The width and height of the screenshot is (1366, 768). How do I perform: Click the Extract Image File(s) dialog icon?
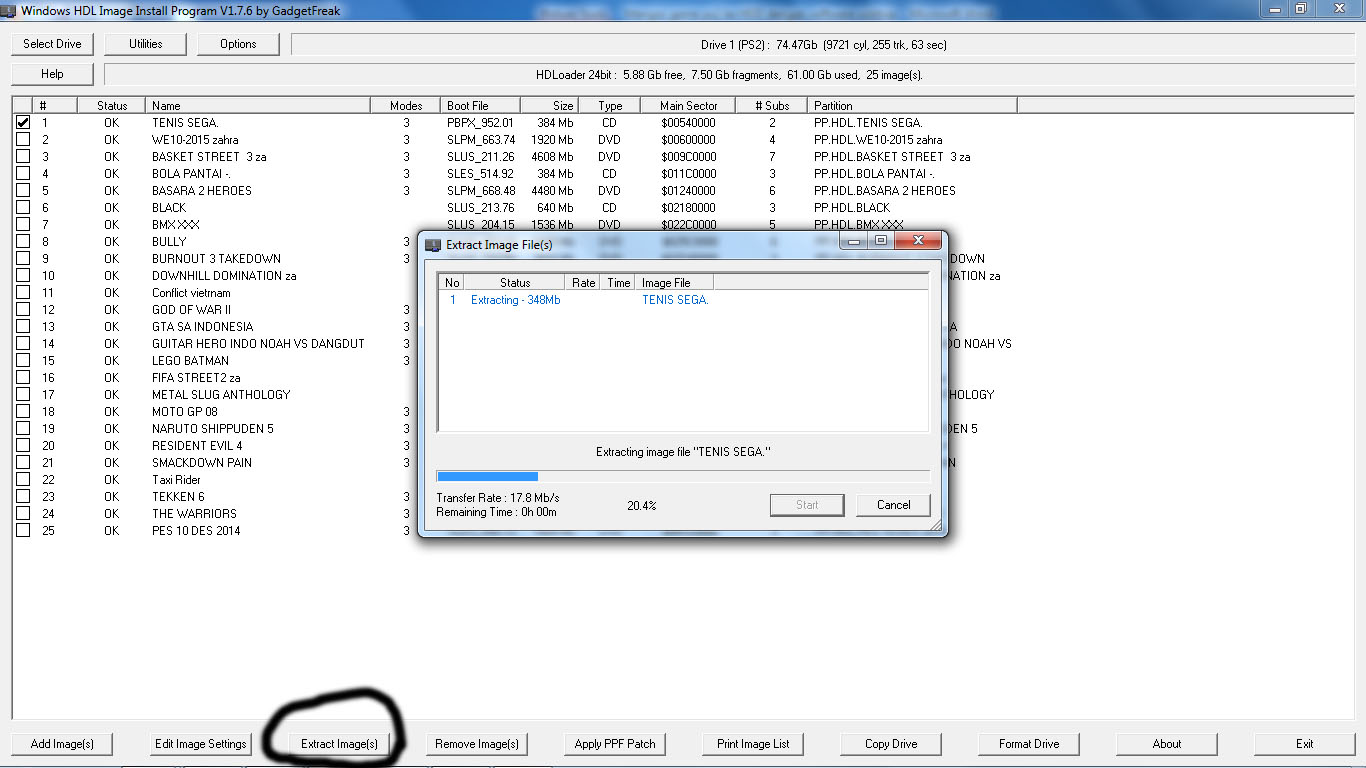(x=433, y=243)
